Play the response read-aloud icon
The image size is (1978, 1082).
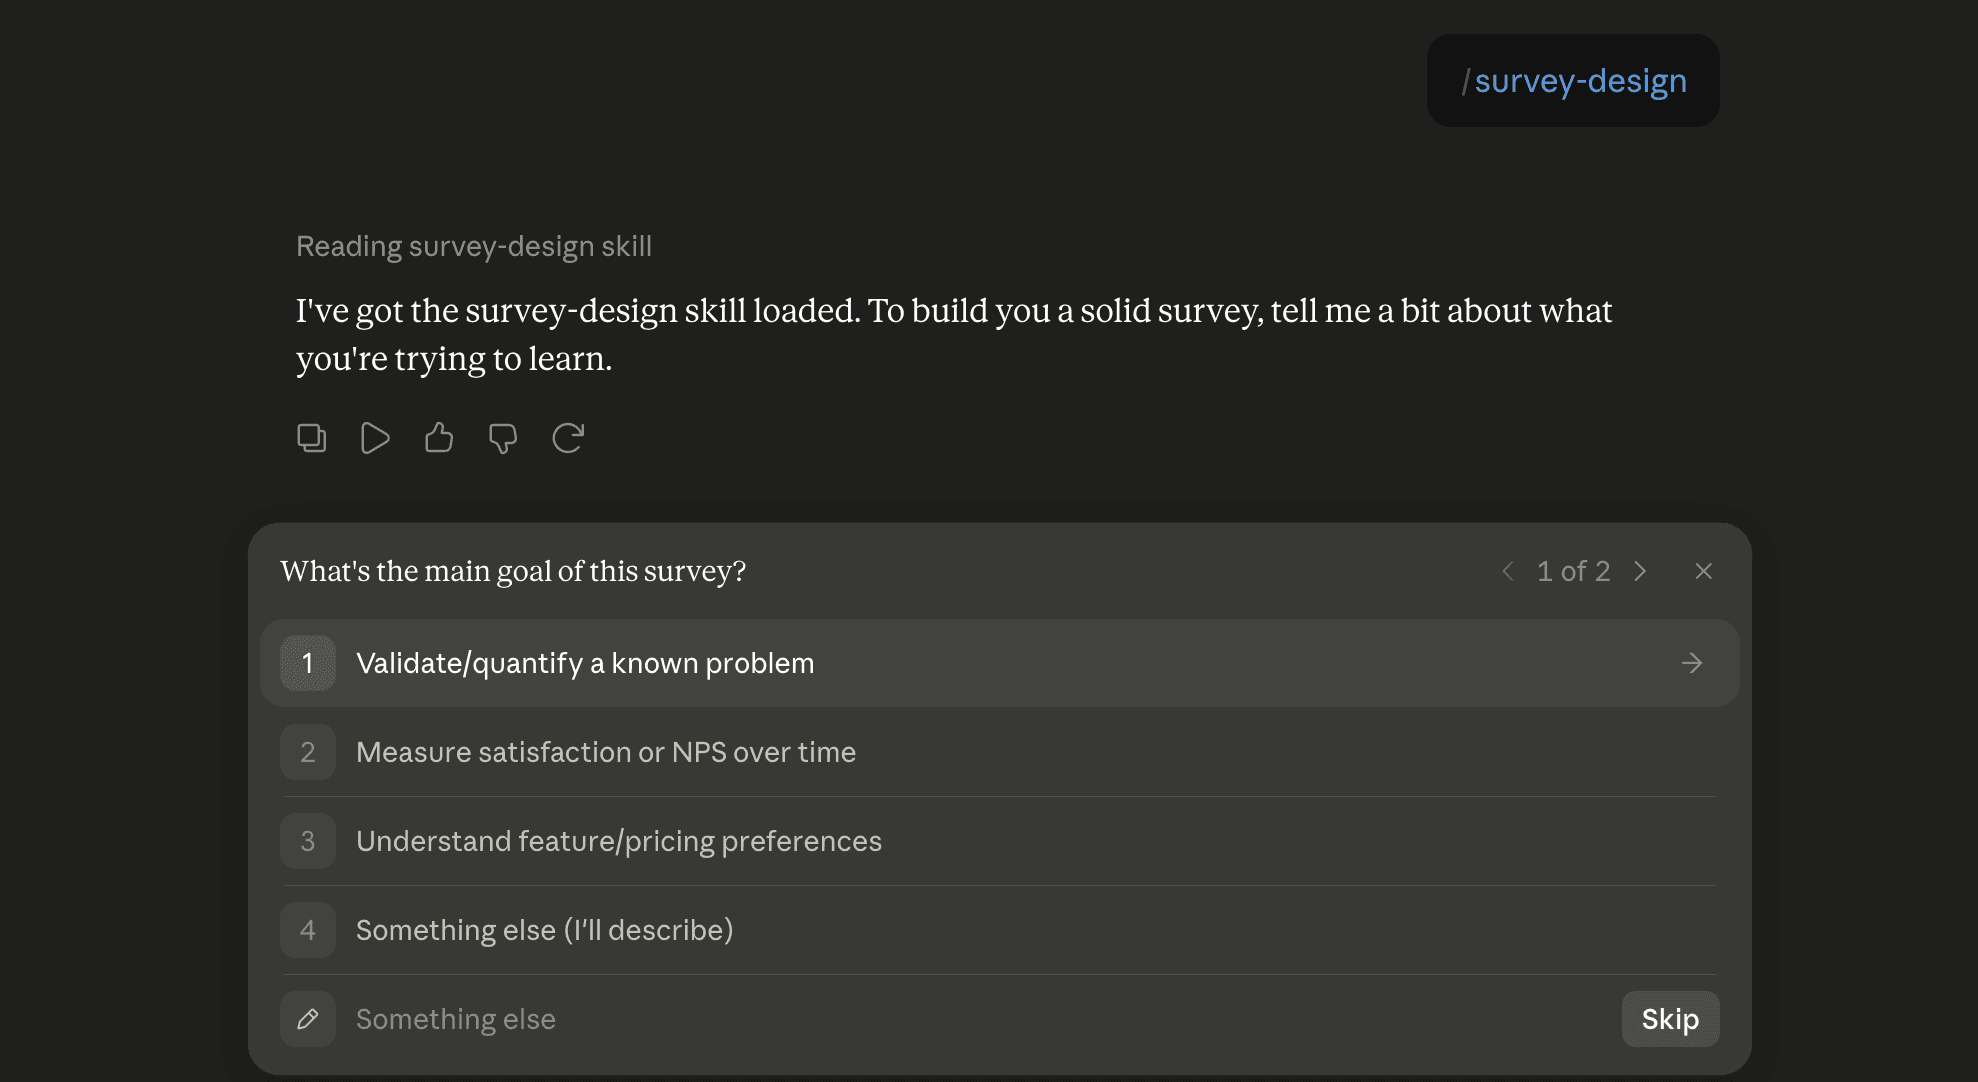pyautogui.click(x=375, y=438)
